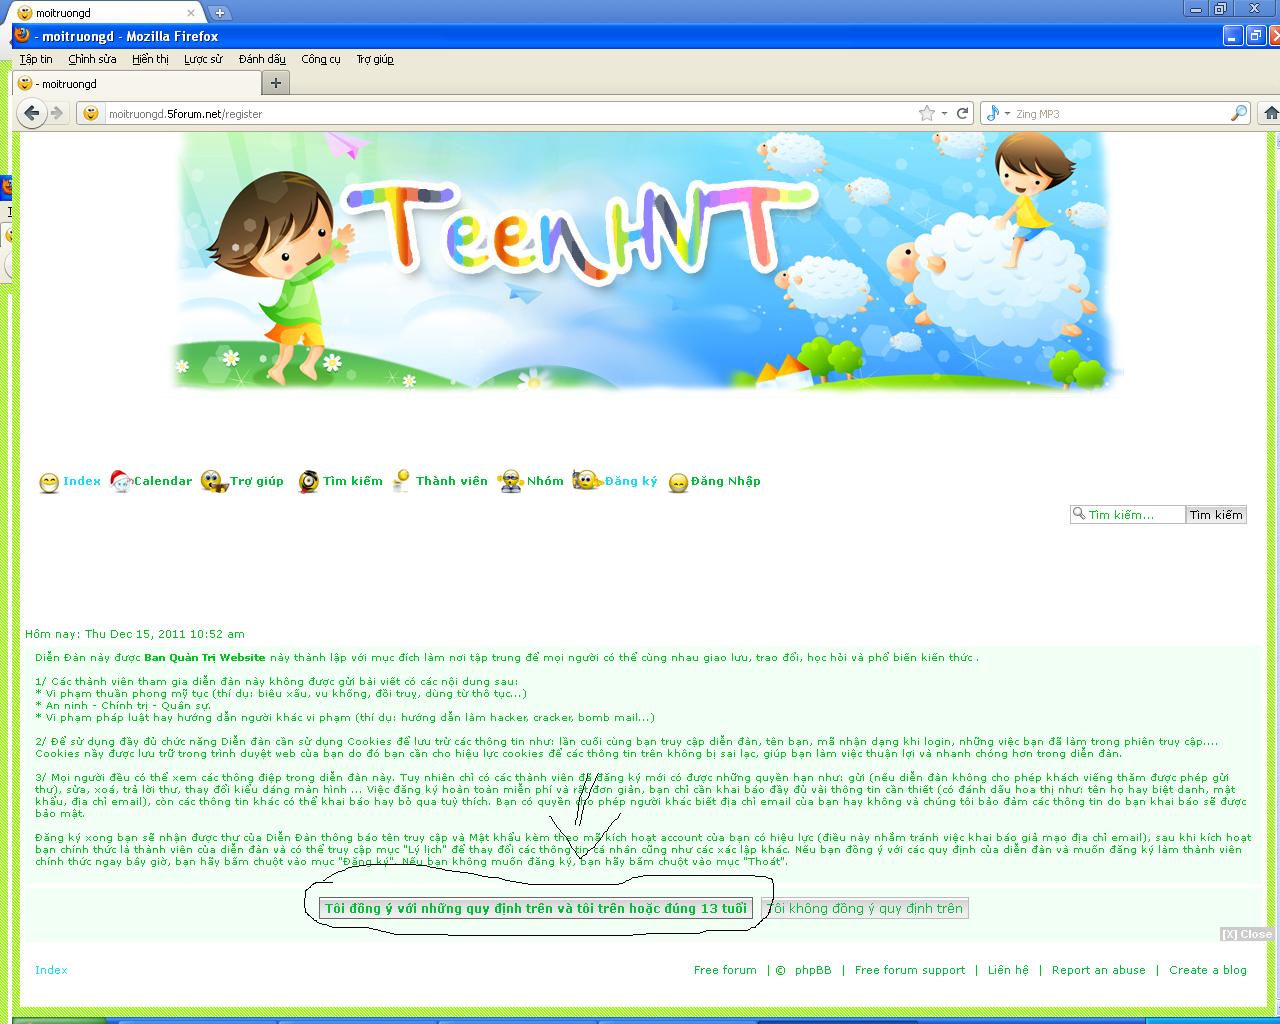Click Tôi đồng ý với những quy định button
The width and height of the screenshot is (1280, 1024).
click(x=536, y=908)
